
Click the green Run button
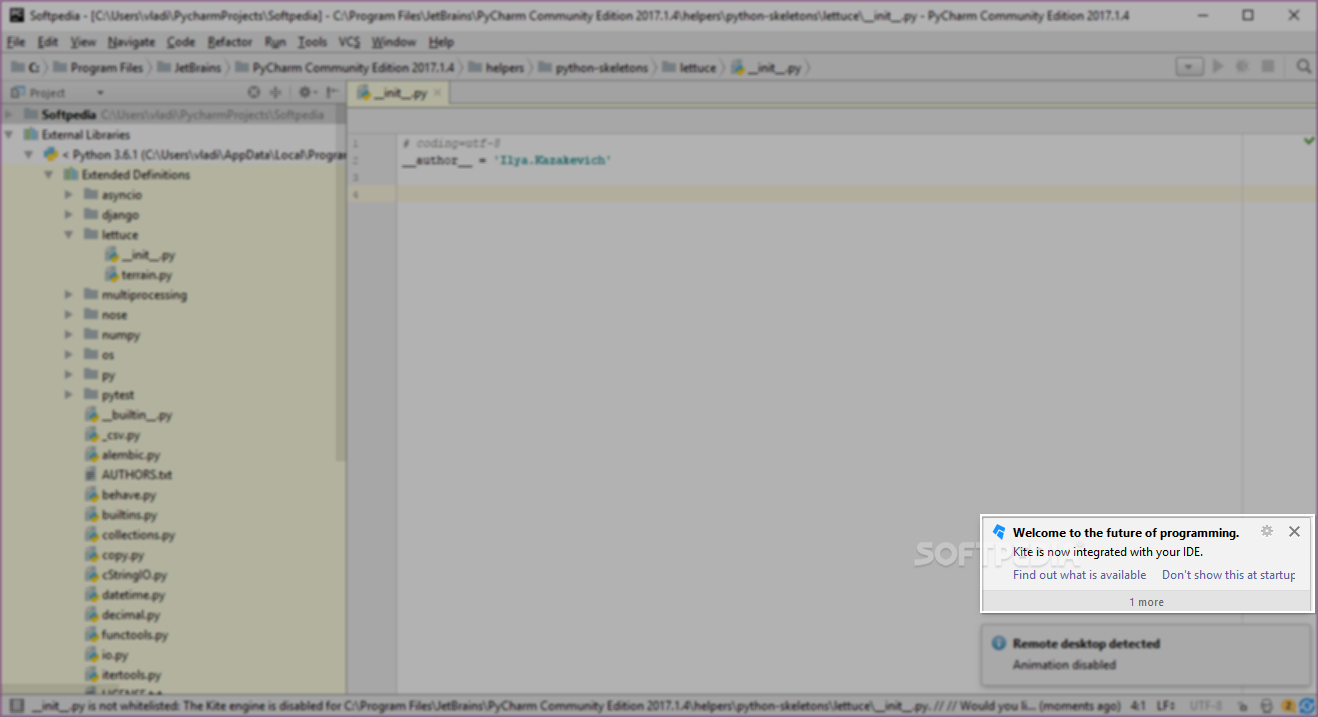point(1218,67)
